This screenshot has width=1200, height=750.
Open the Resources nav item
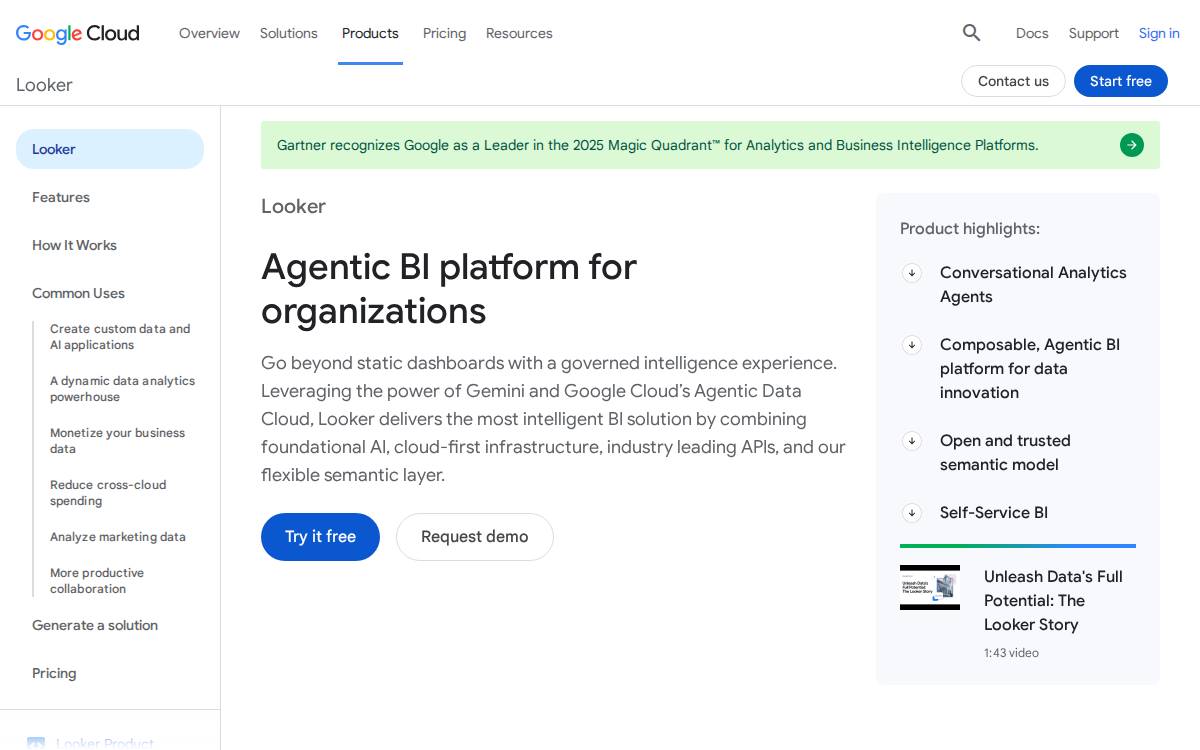click(x=519, y=33)
